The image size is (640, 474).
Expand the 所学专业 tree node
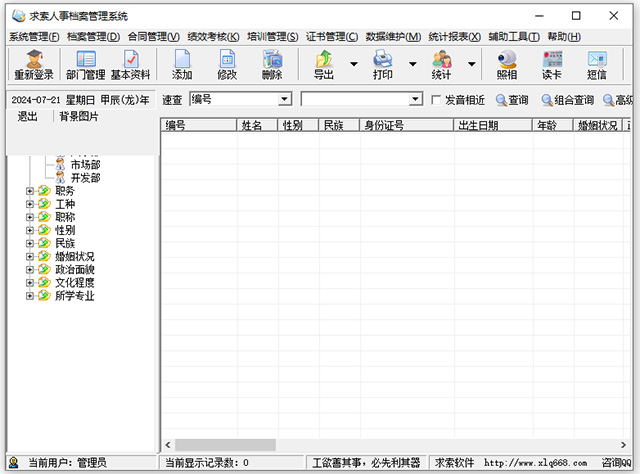pyautogui.click(x=29, y=296)
